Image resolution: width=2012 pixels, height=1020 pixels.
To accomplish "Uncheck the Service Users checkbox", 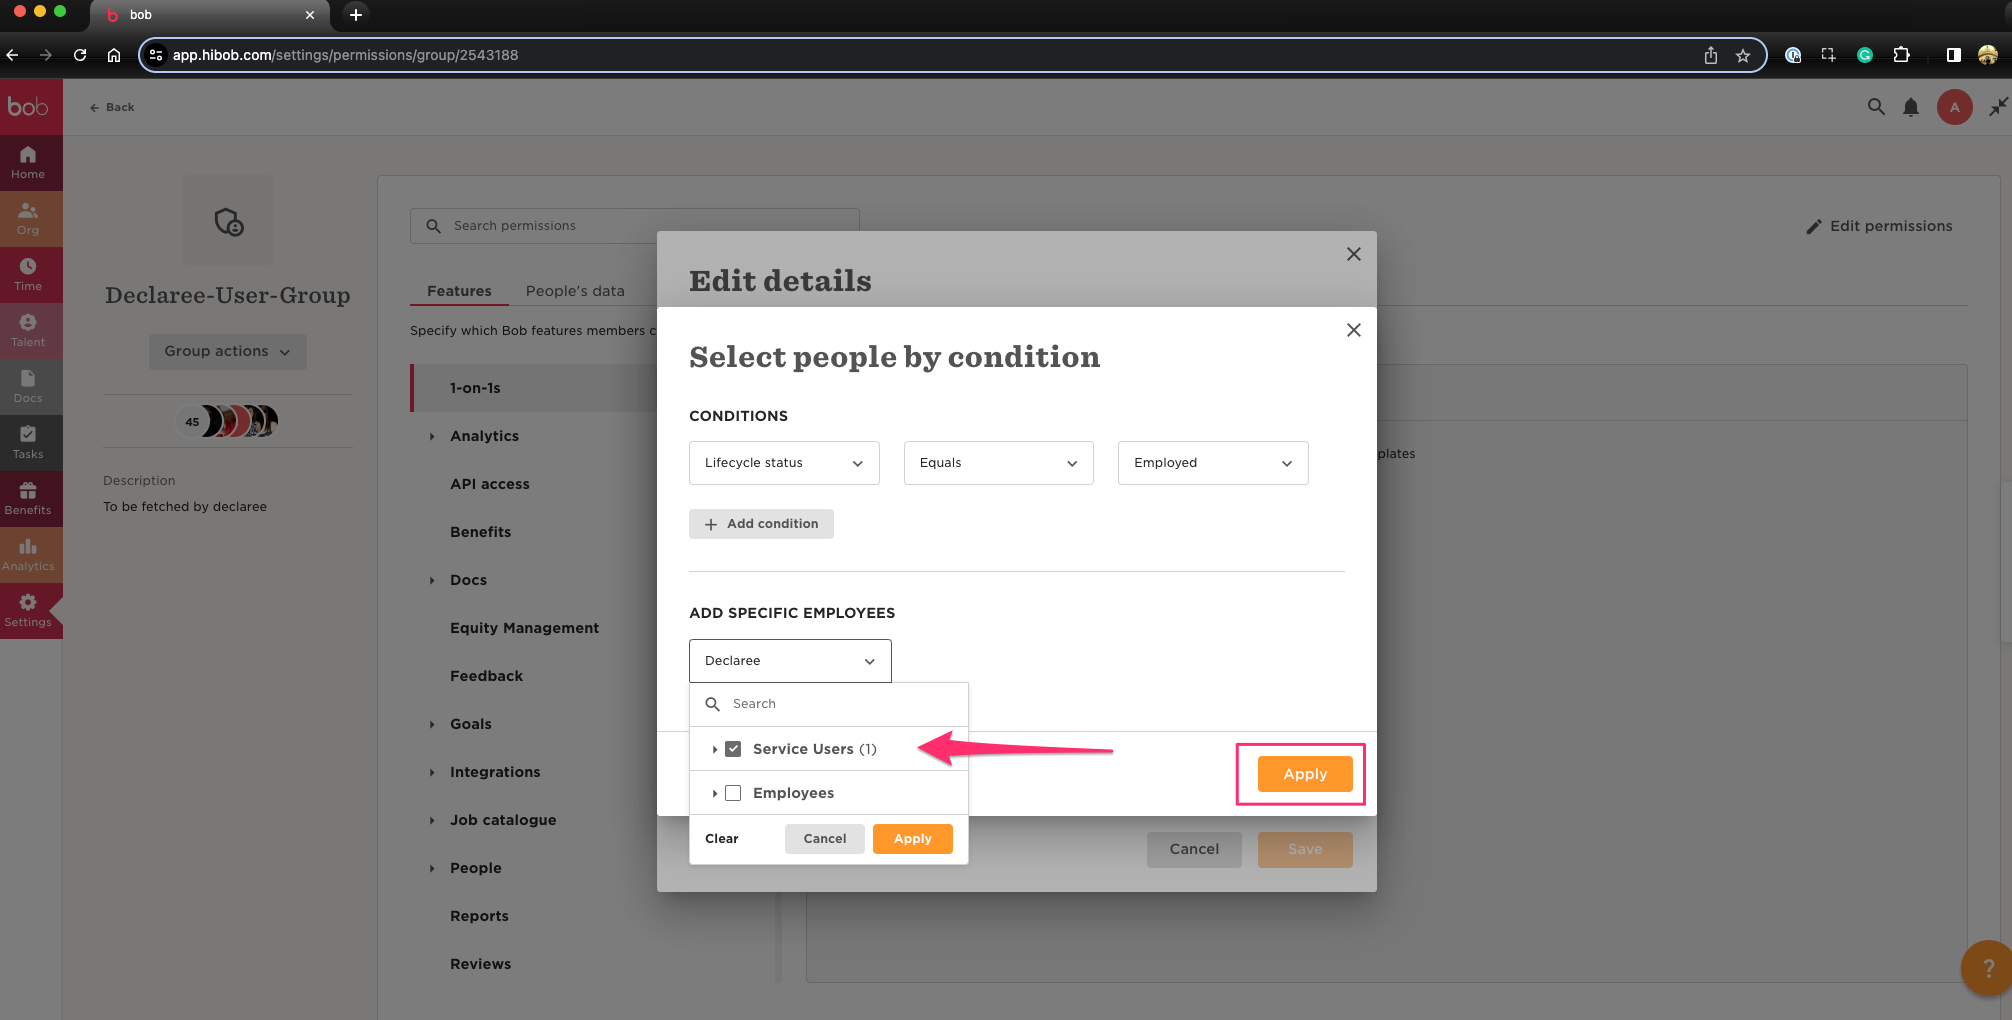I will [733, 749].
